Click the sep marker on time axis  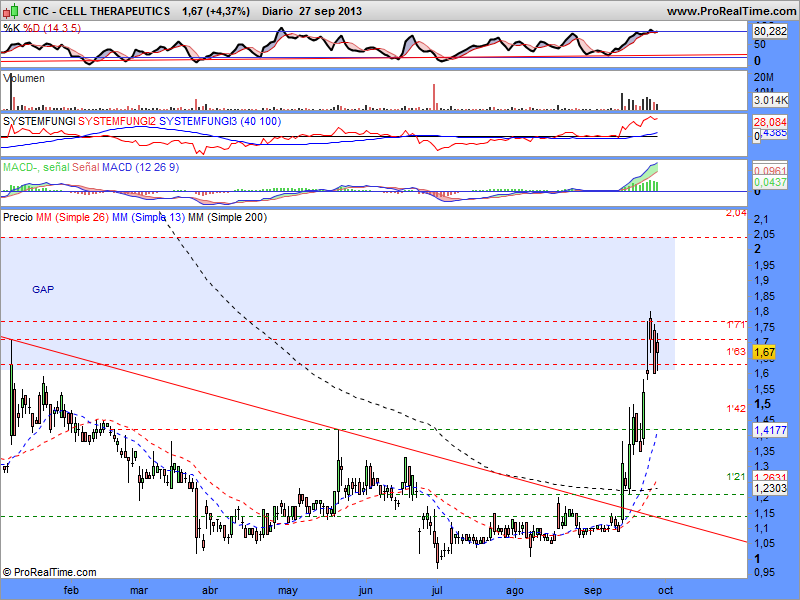click(x=593, y=591)
